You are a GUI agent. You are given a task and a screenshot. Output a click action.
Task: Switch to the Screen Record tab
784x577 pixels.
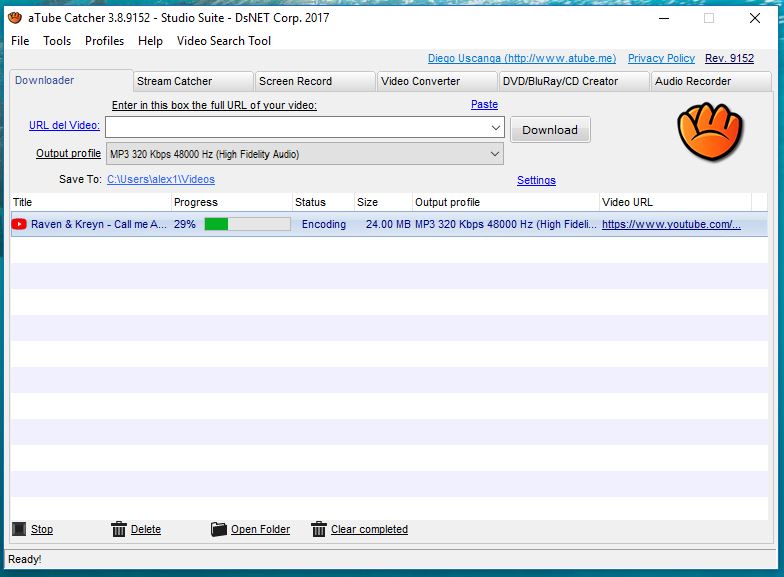(x=315, y=81)
